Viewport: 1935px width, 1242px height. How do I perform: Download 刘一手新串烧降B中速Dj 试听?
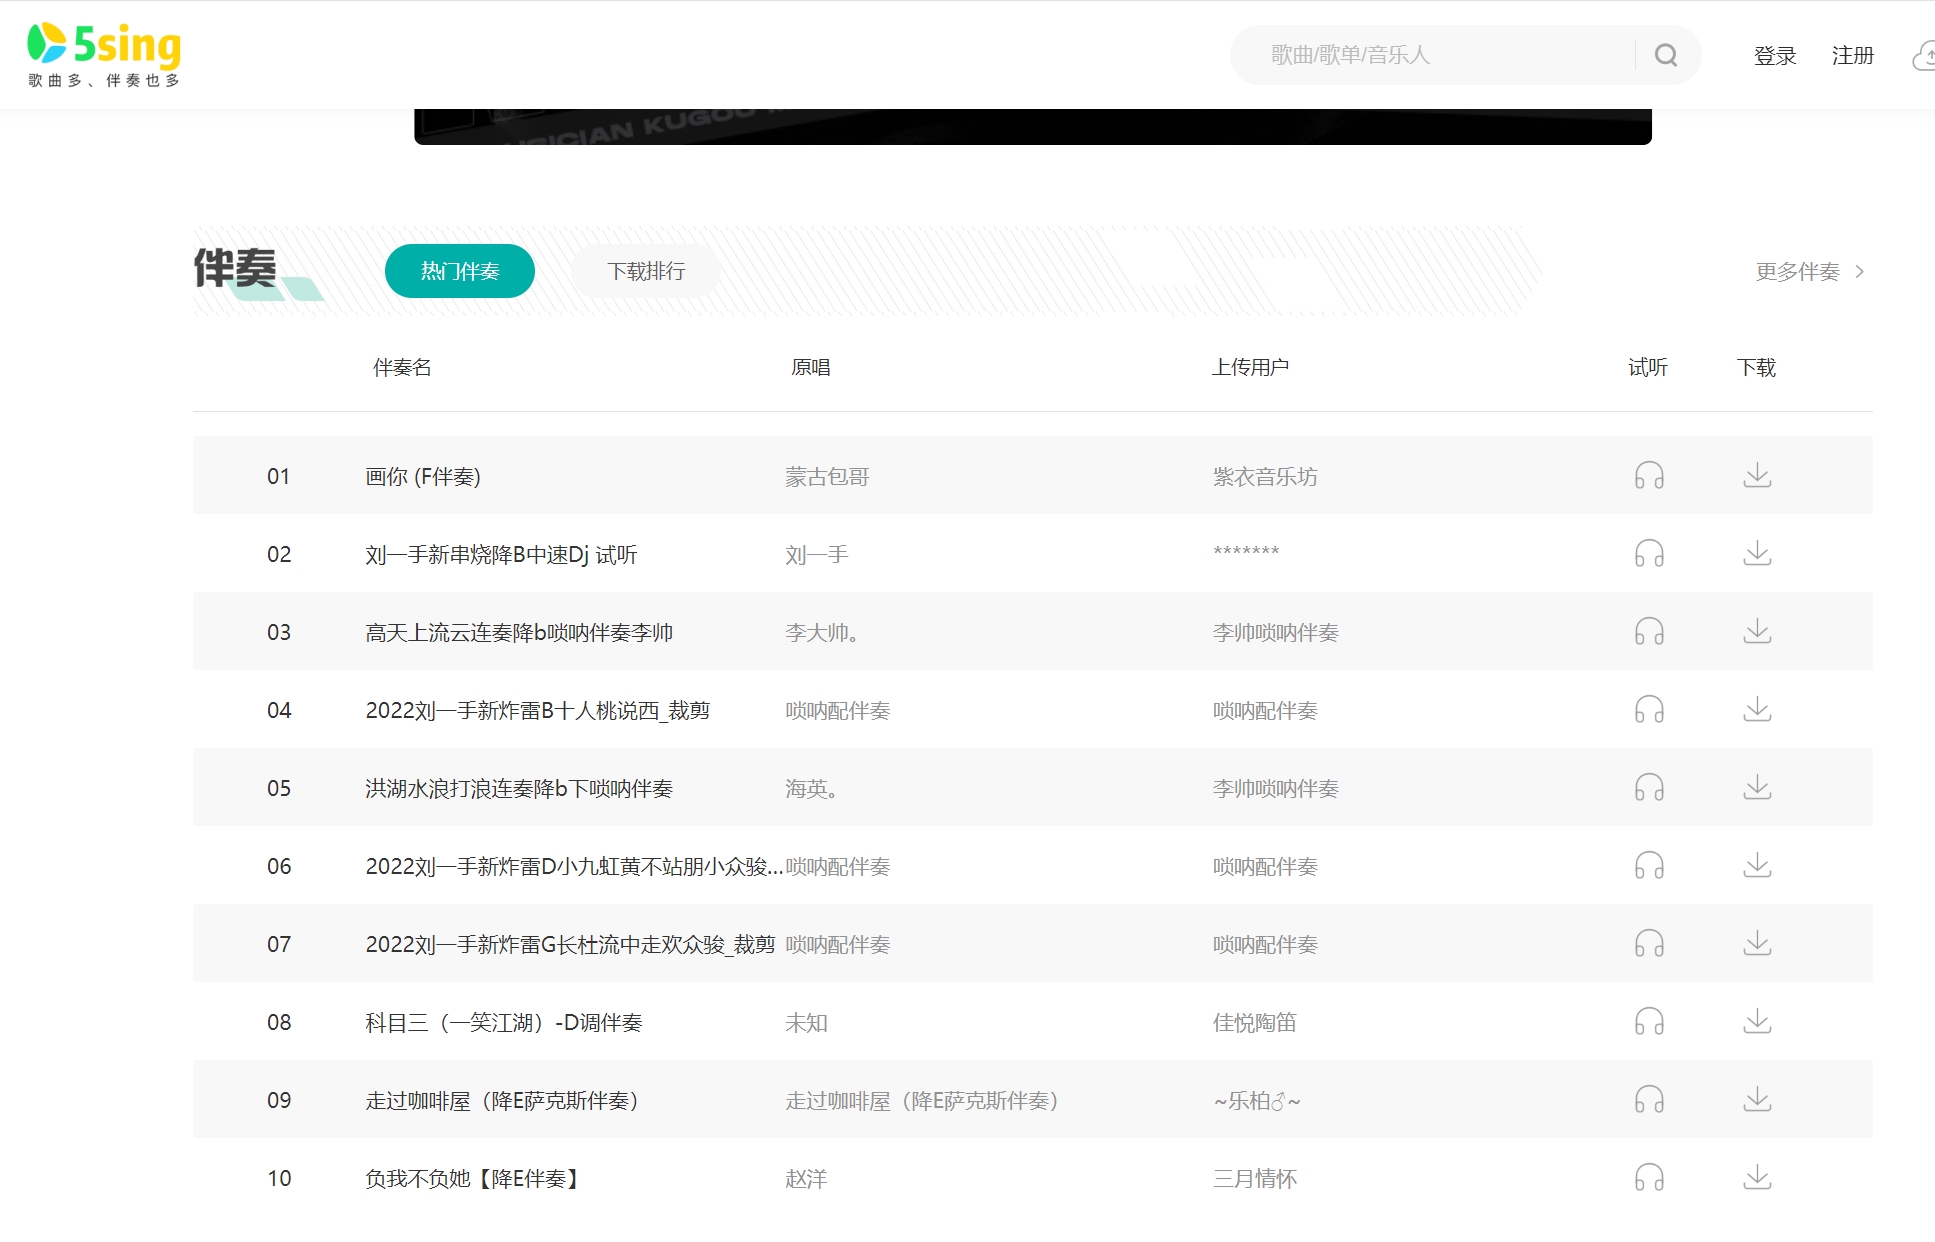coord(1757,553)
